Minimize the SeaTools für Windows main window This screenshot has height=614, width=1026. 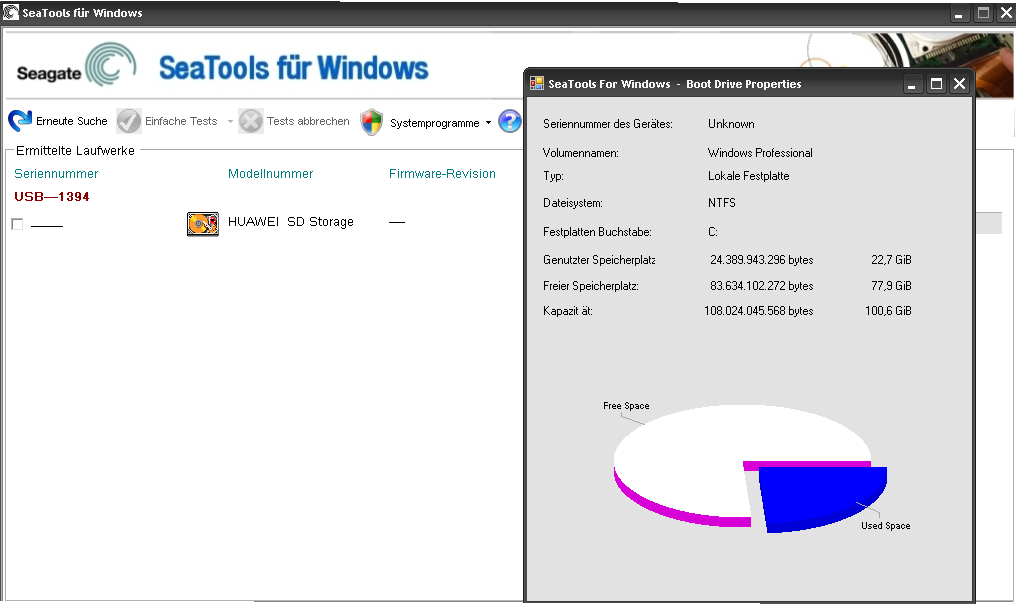coord(959,13)
